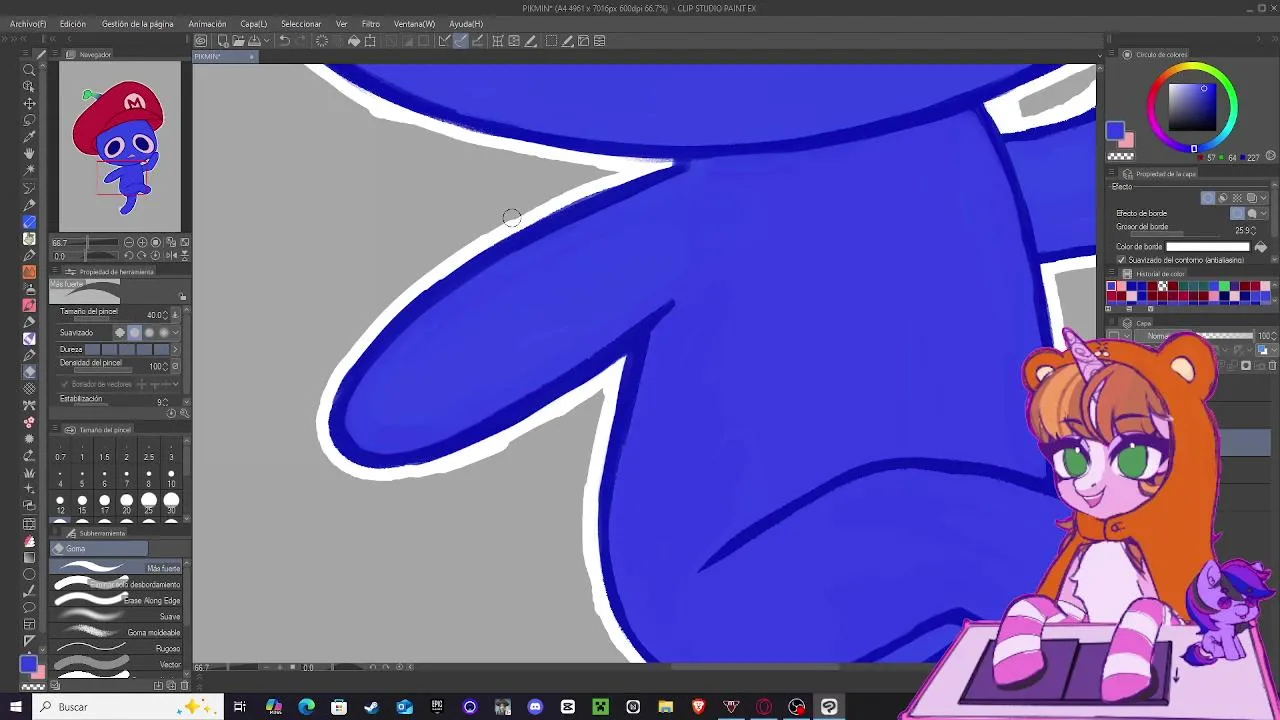Open Brave browser from the taskbar
The width and height of the screenshot is (1280, 720).
699,707
